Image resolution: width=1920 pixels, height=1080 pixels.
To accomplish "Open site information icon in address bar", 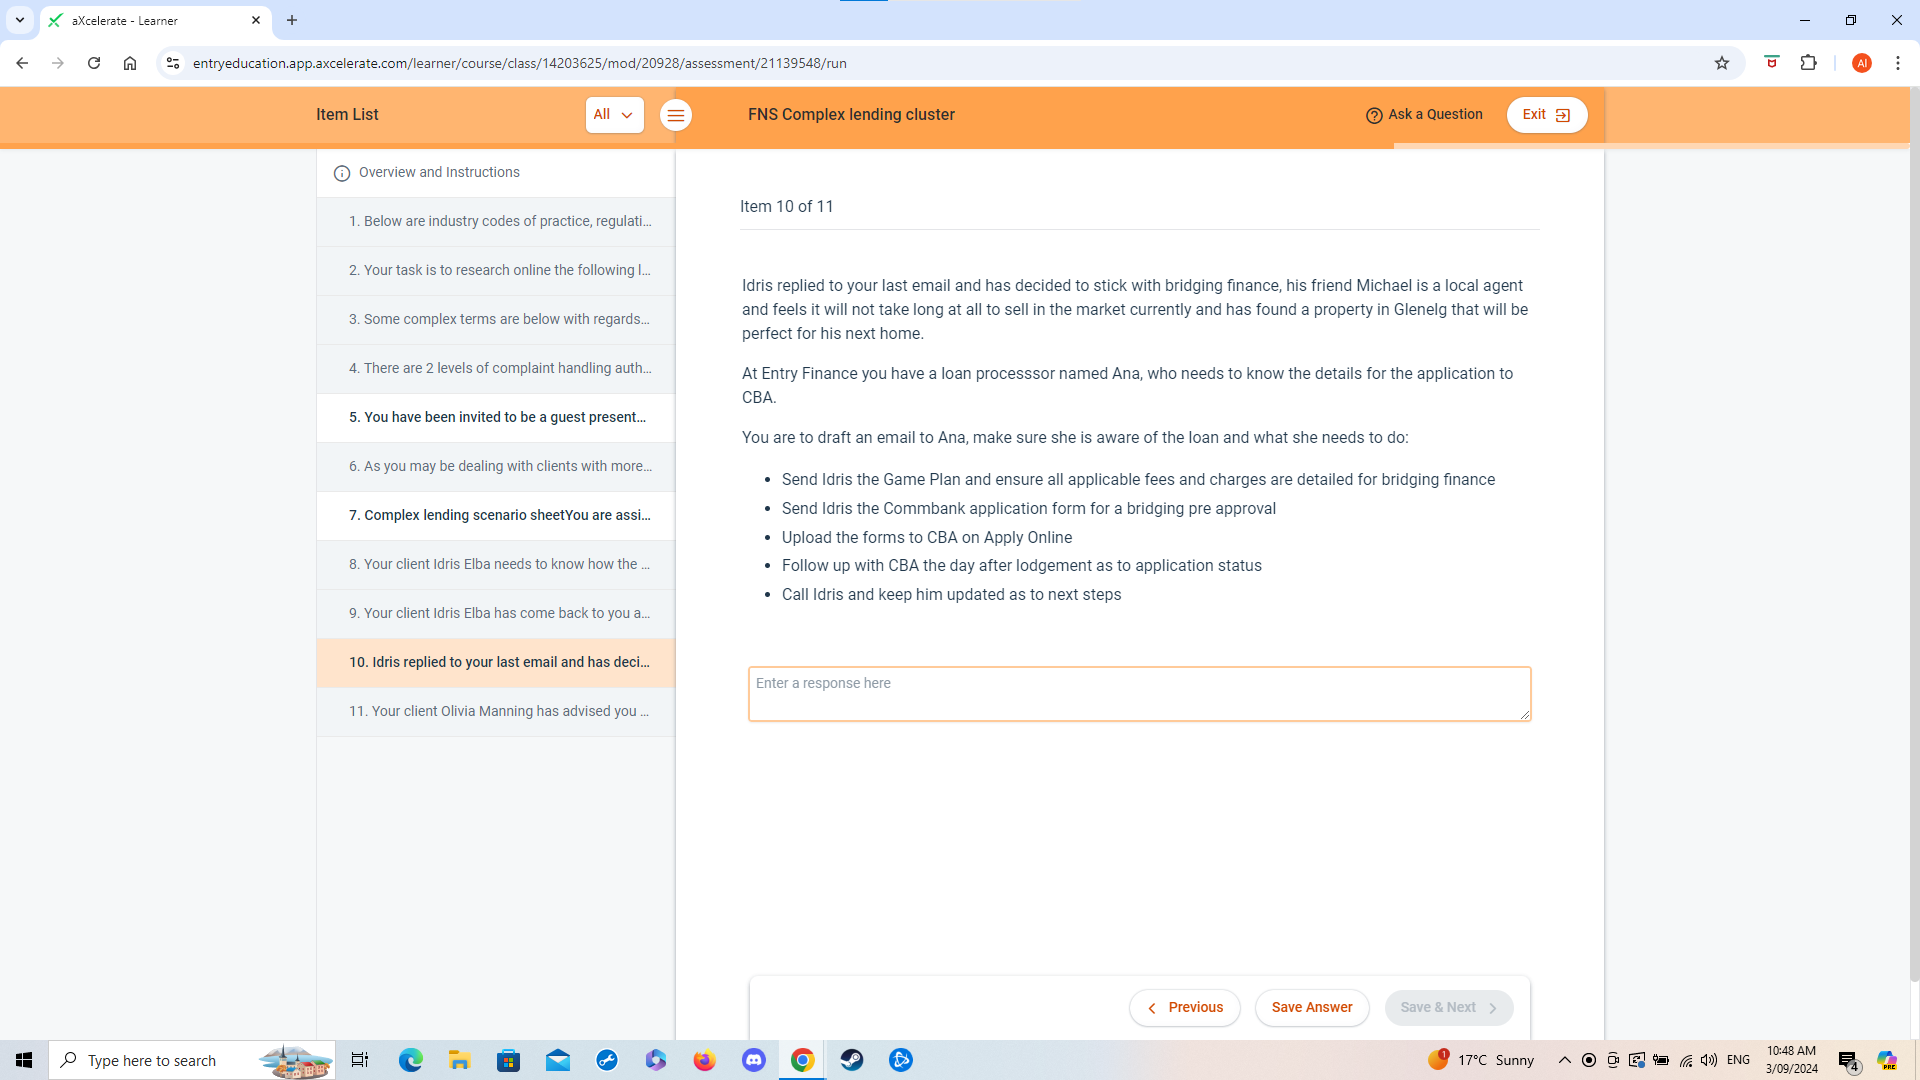I will coord(173,63).
